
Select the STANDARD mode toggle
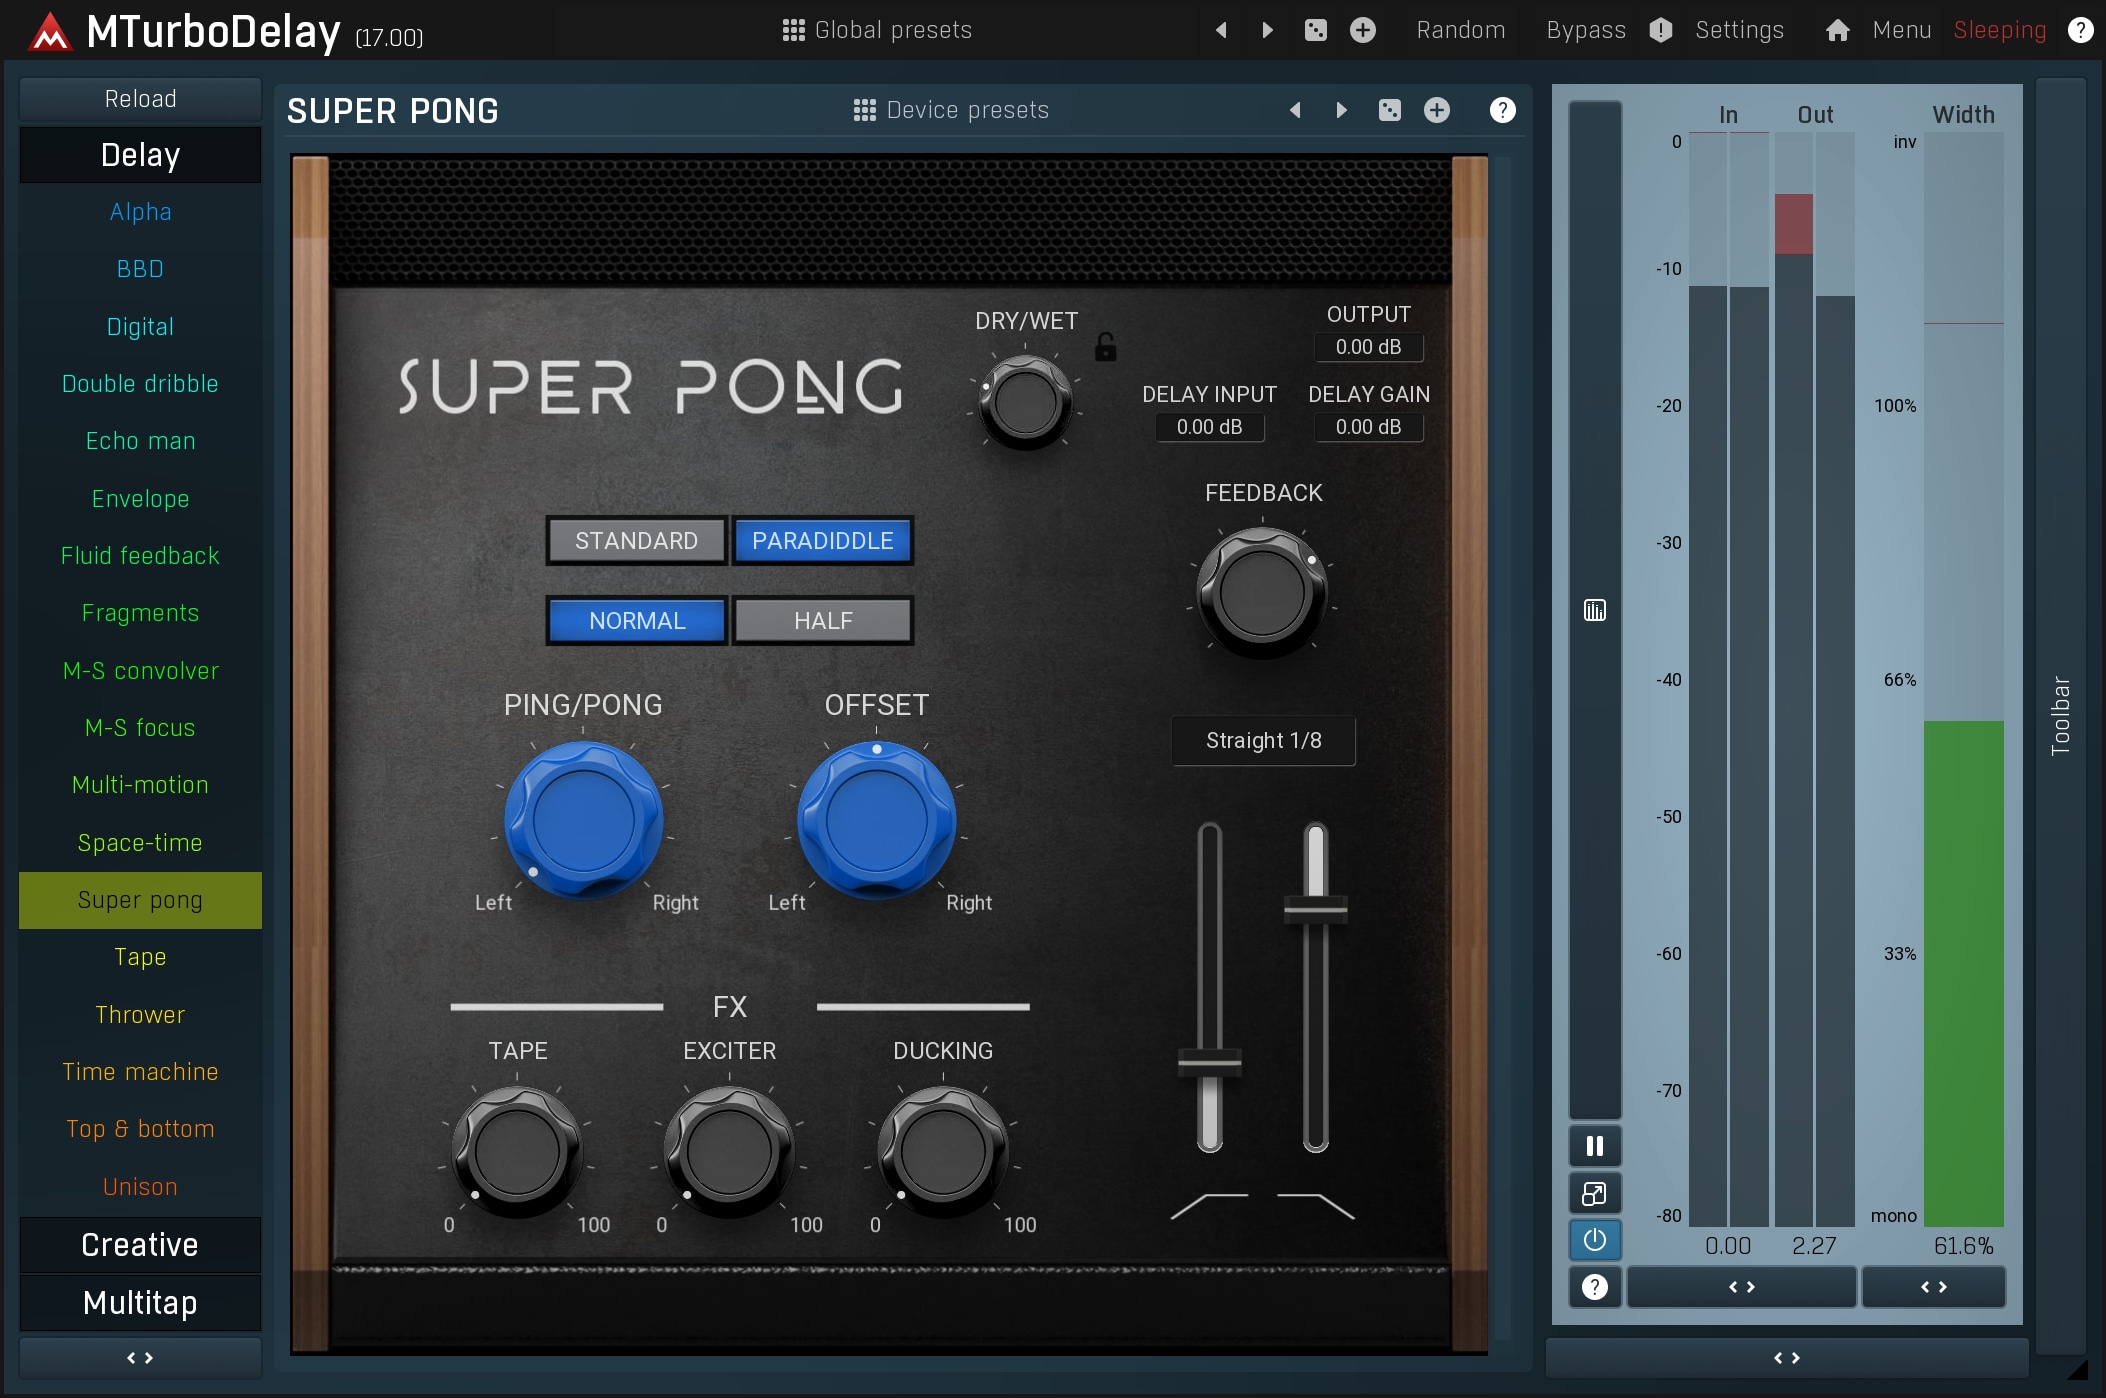click(x=636, y=541)
